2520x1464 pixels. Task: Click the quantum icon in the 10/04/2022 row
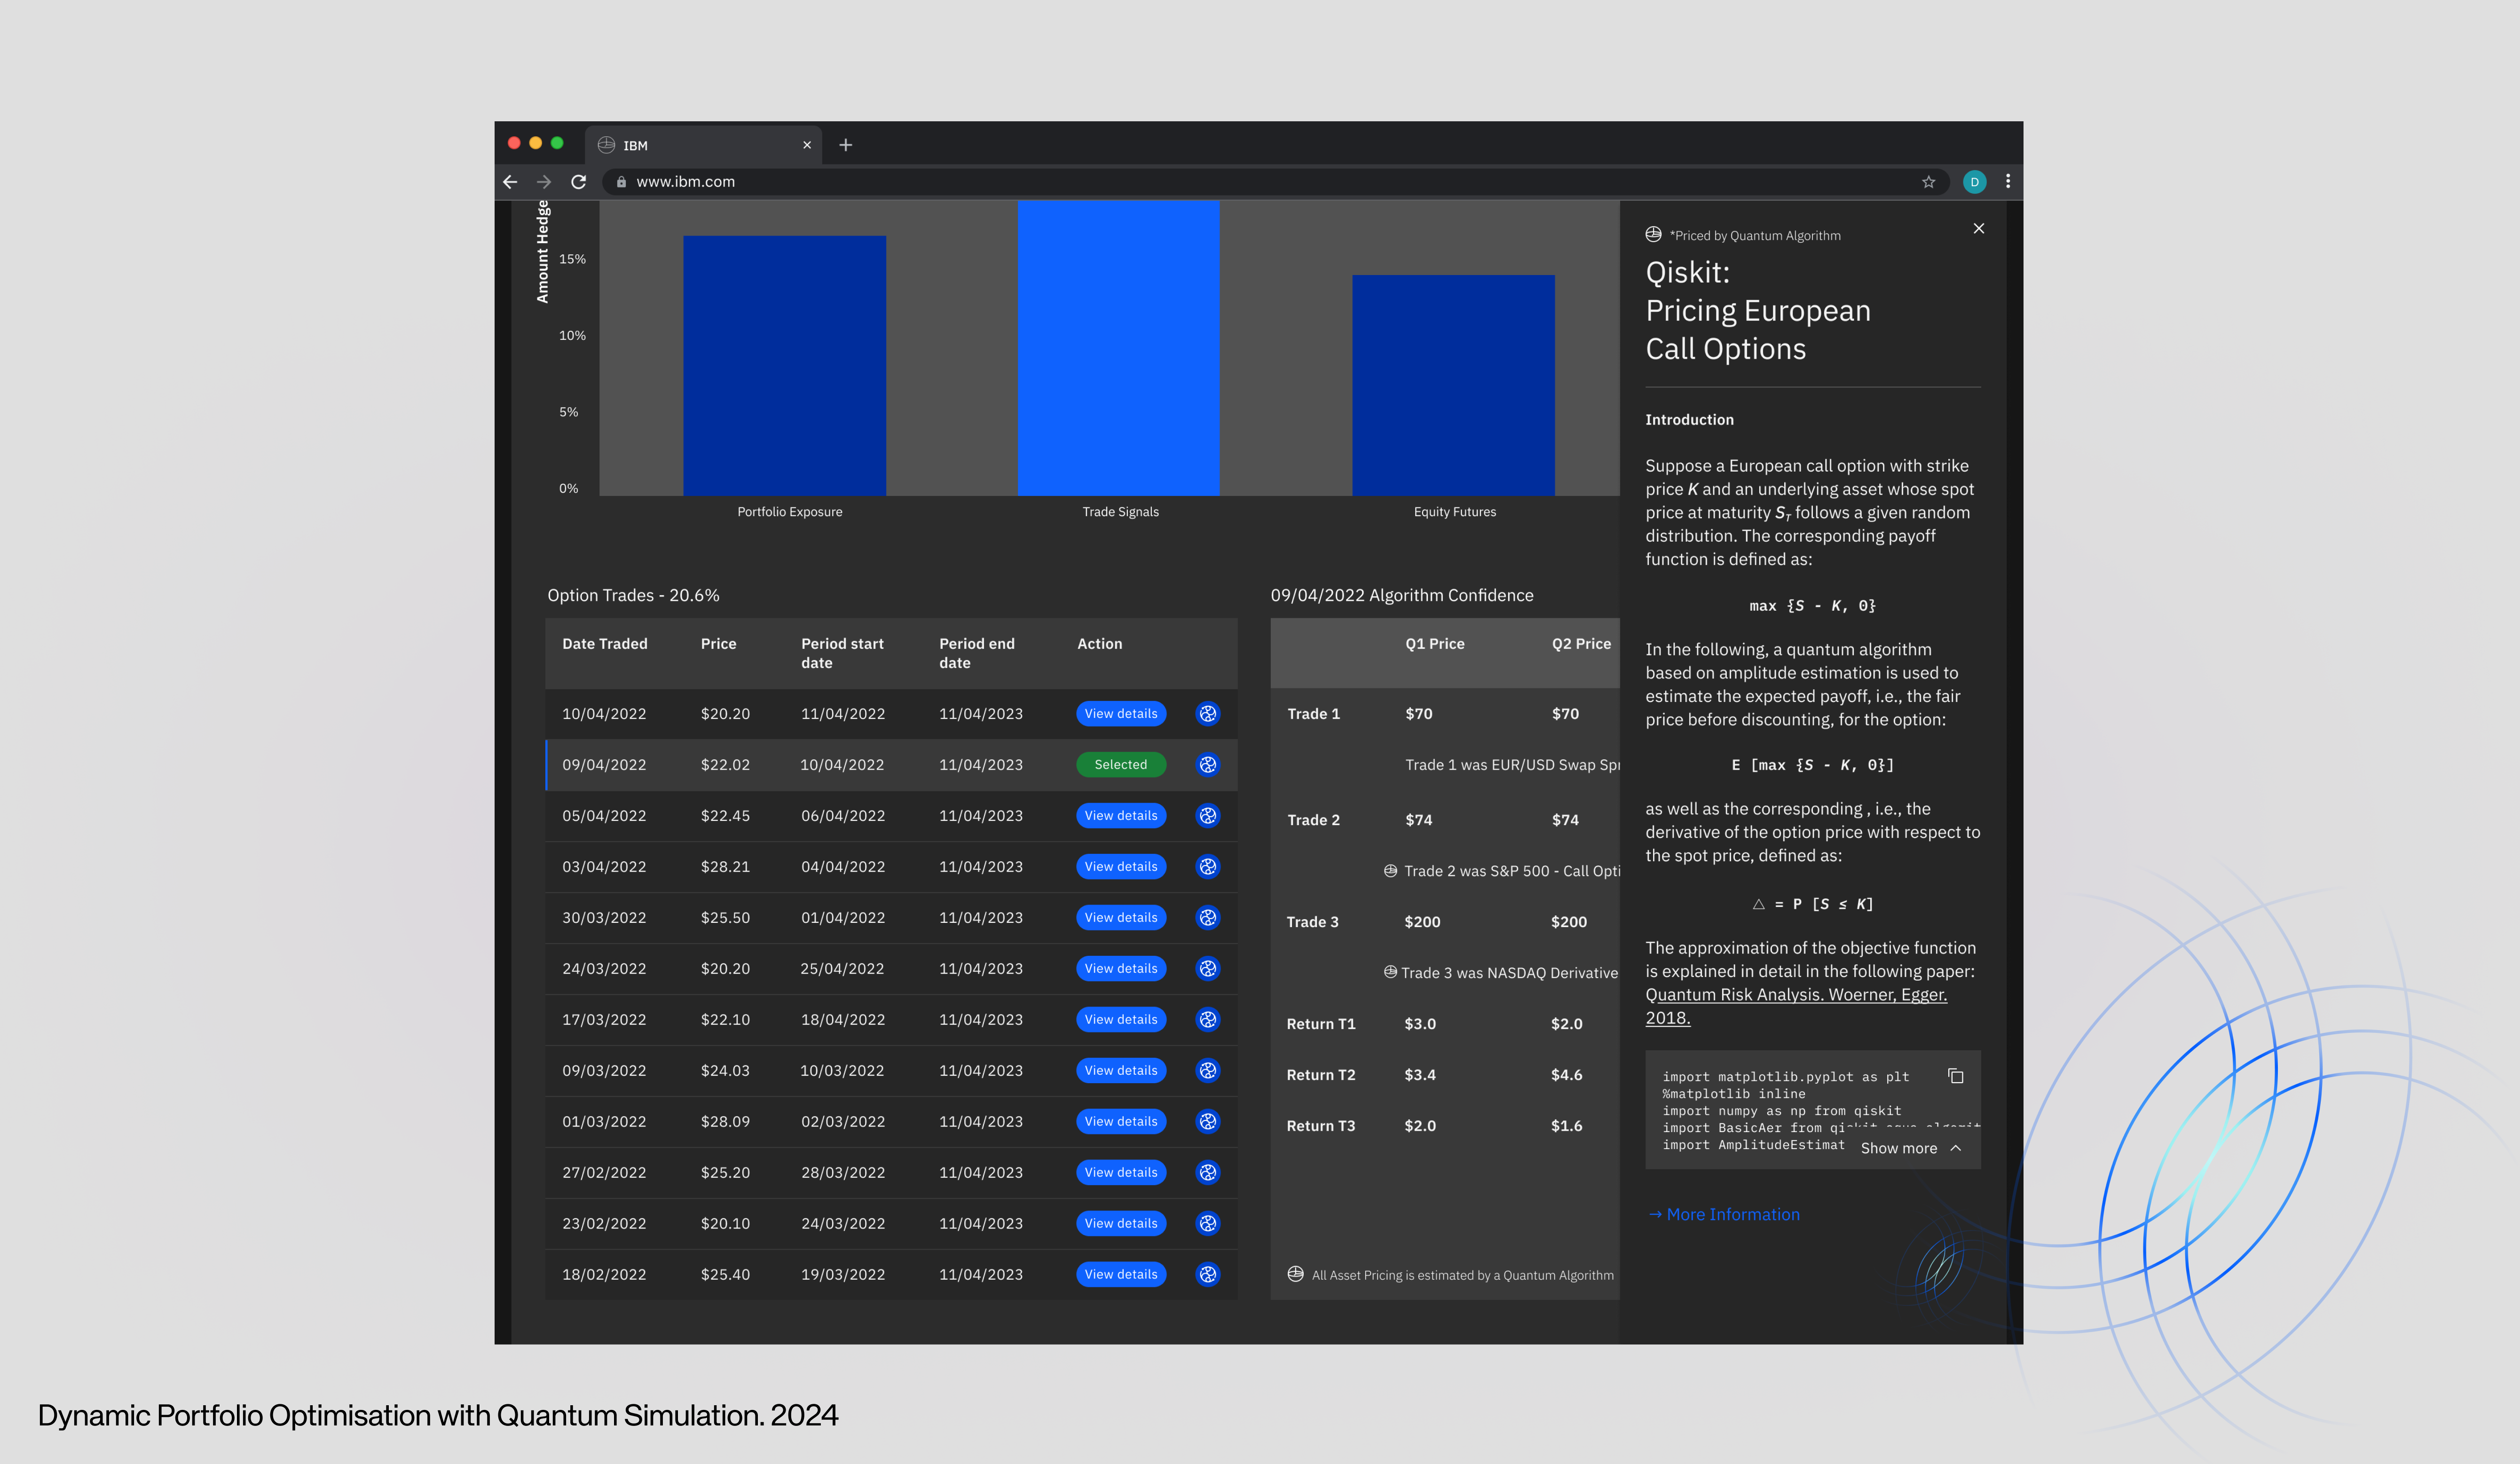coord(1208,714)
